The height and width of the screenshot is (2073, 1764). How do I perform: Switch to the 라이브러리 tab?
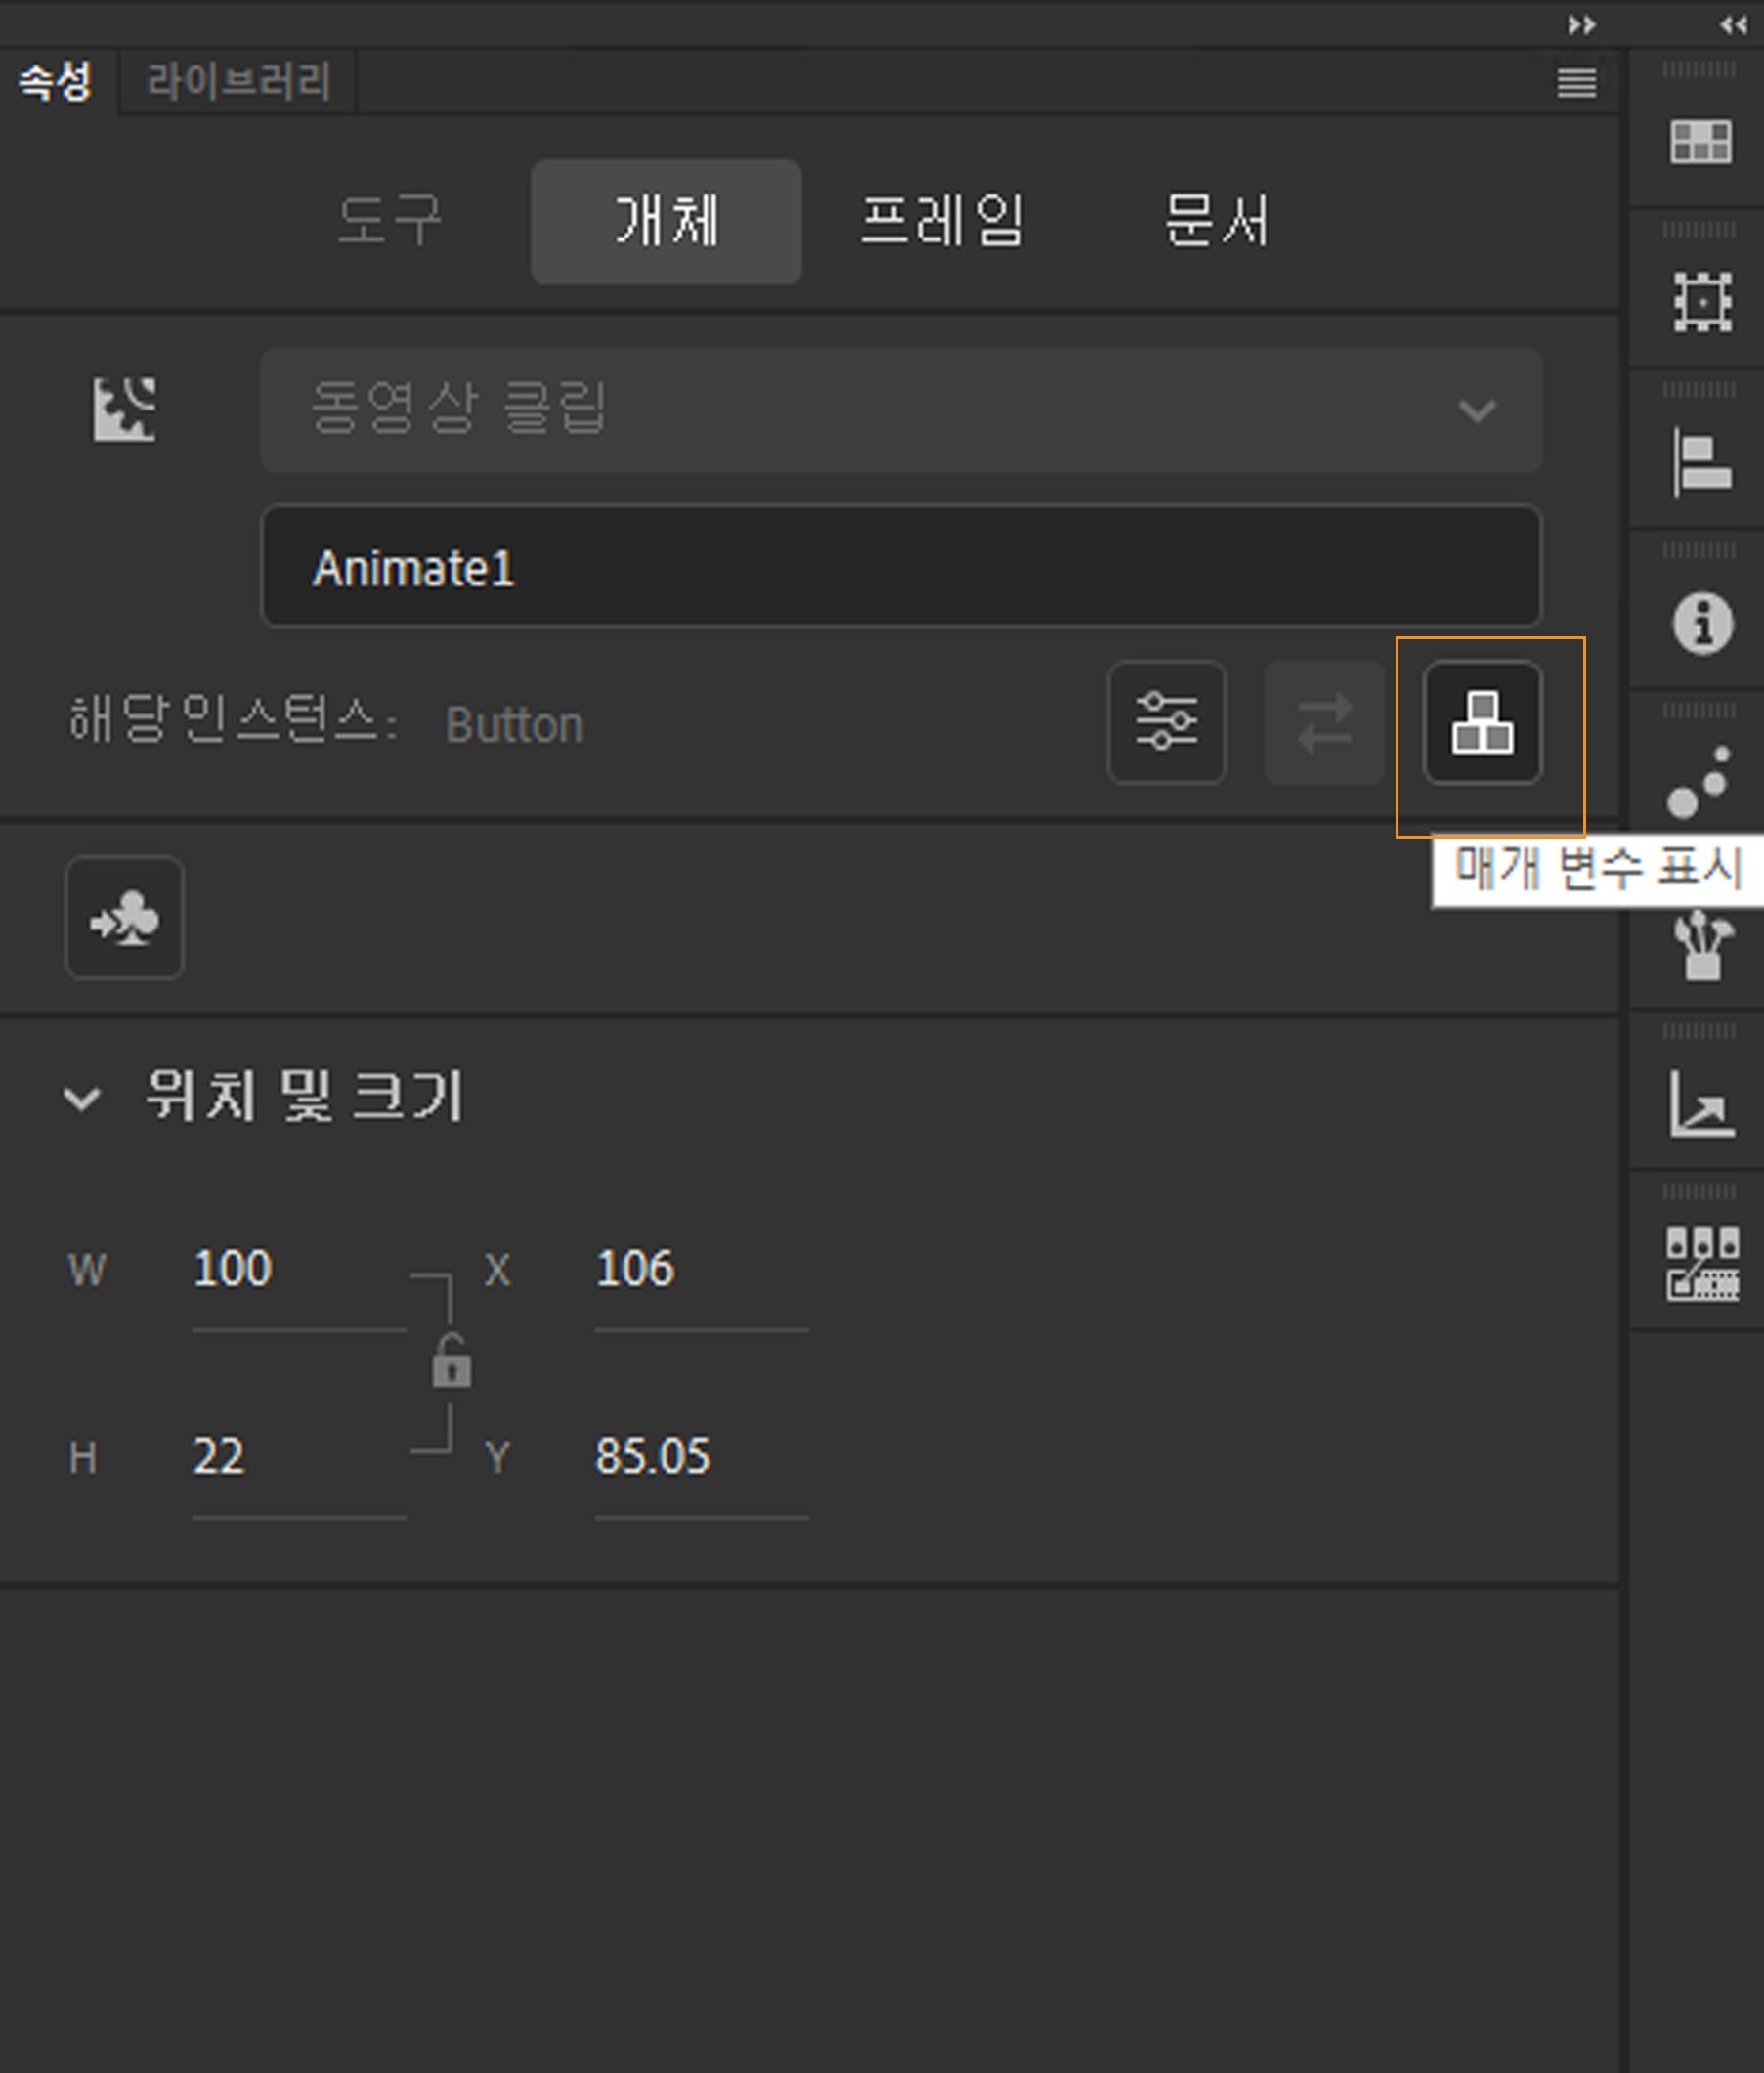238,82
